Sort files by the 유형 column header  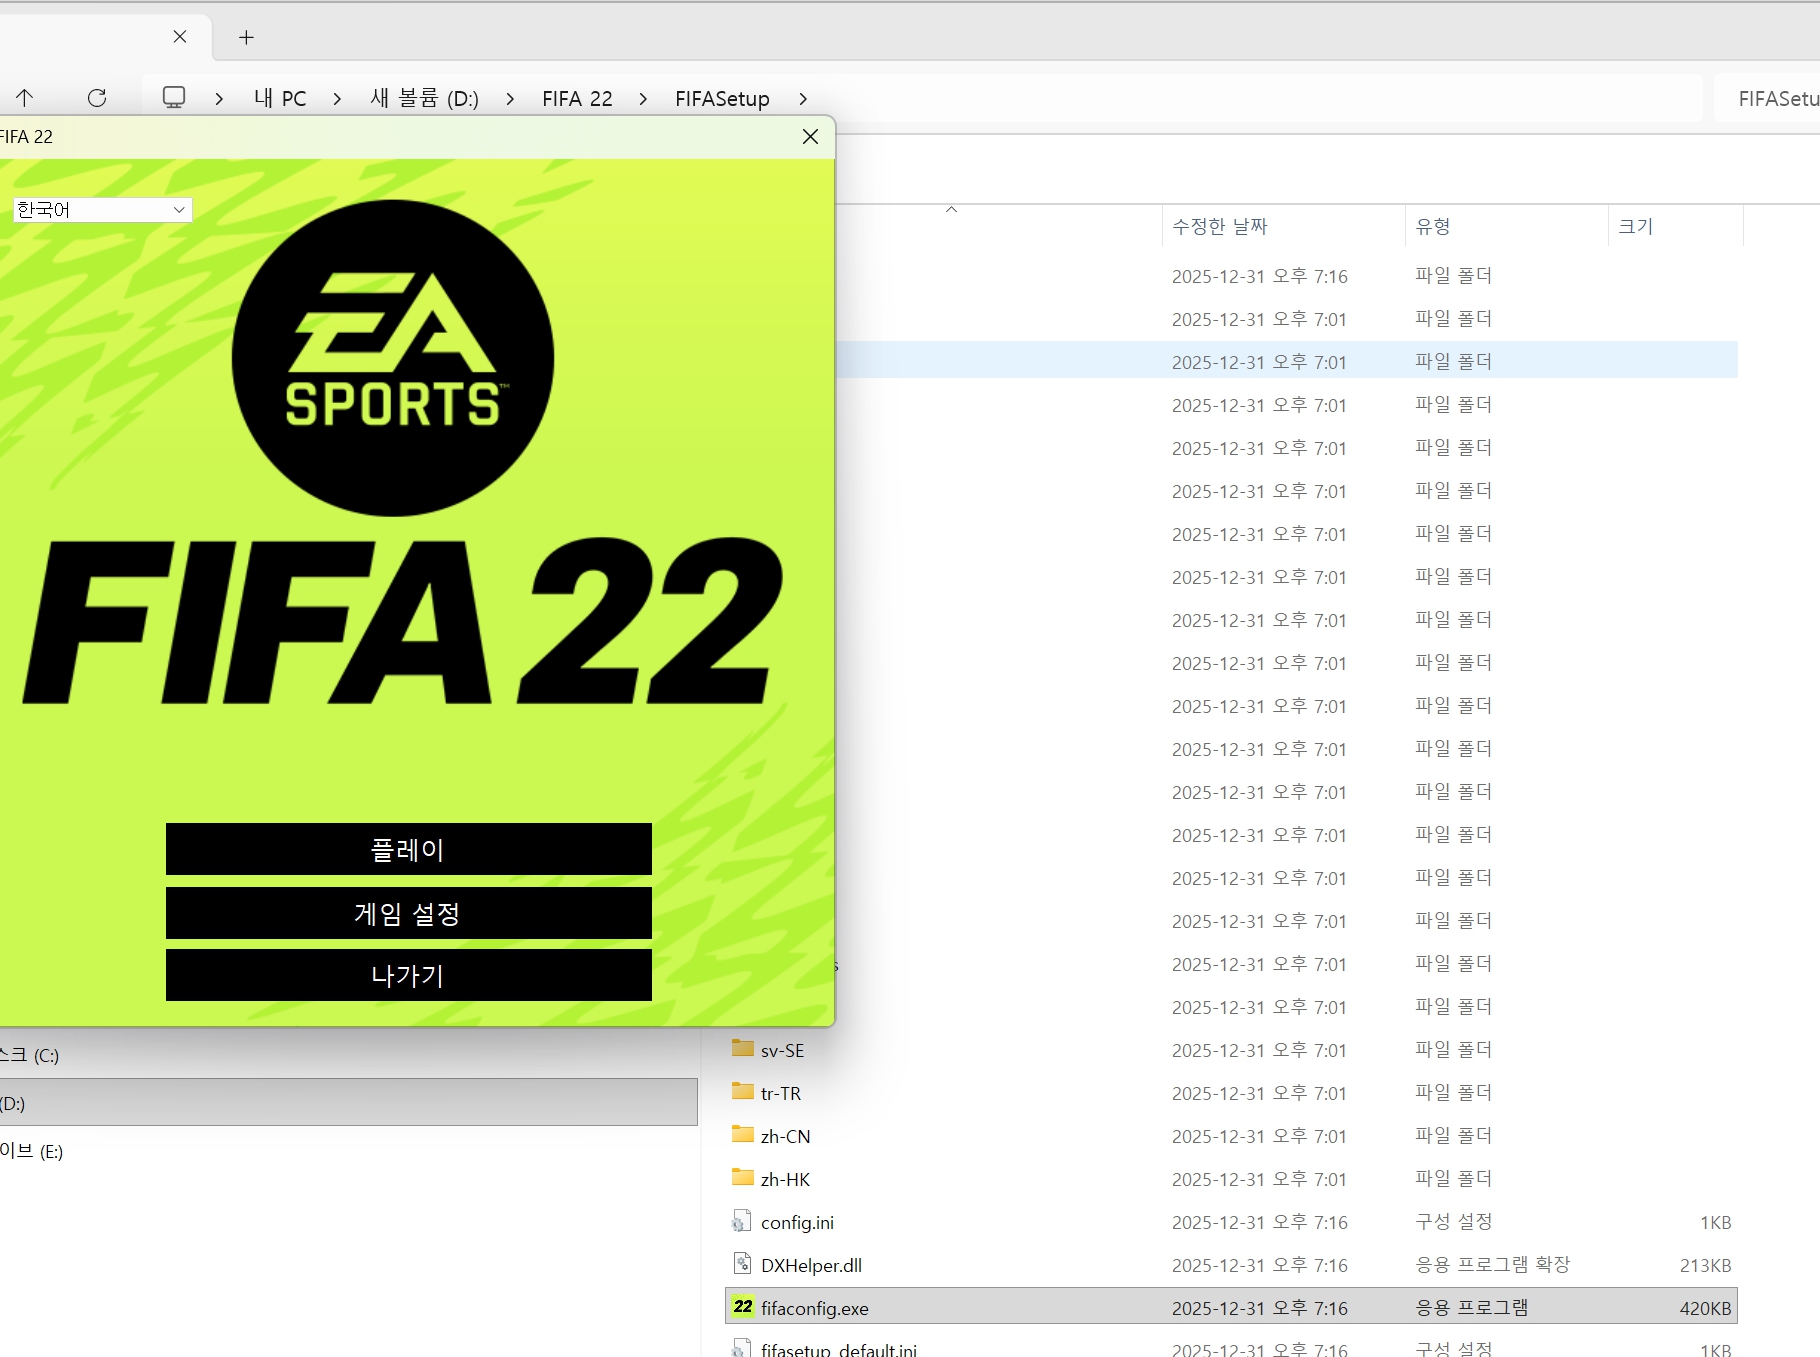point(1433,226)
